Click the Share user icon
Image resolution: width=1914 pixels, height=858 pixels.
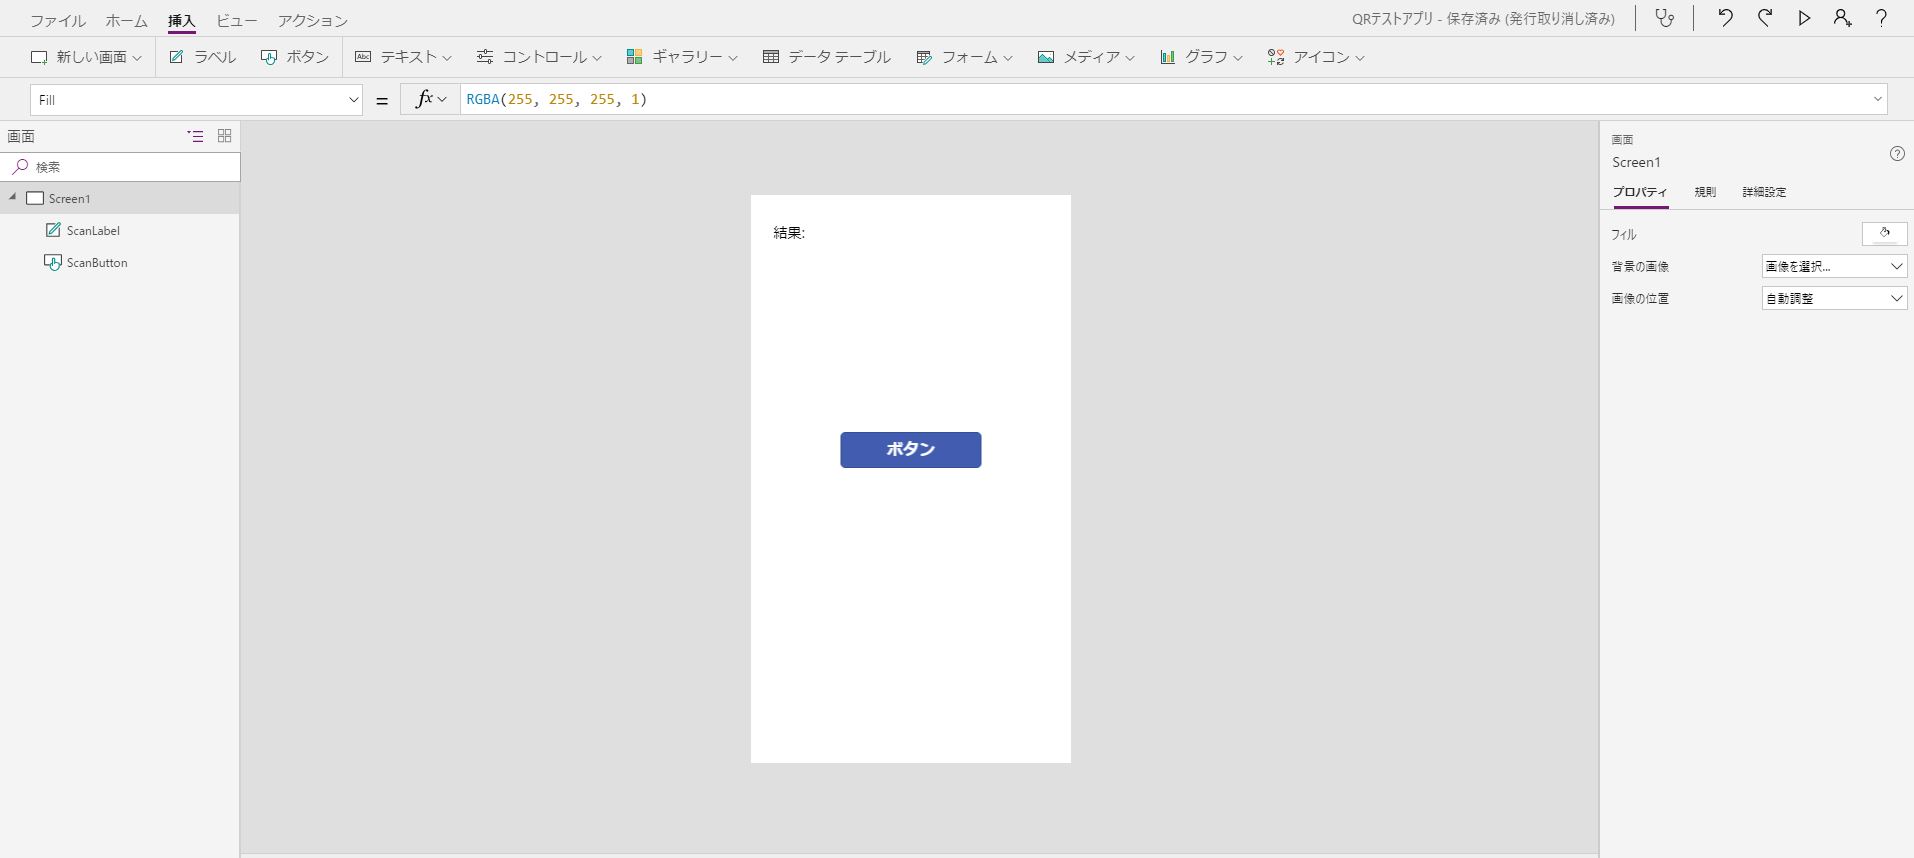click(x=1842, y=18)
